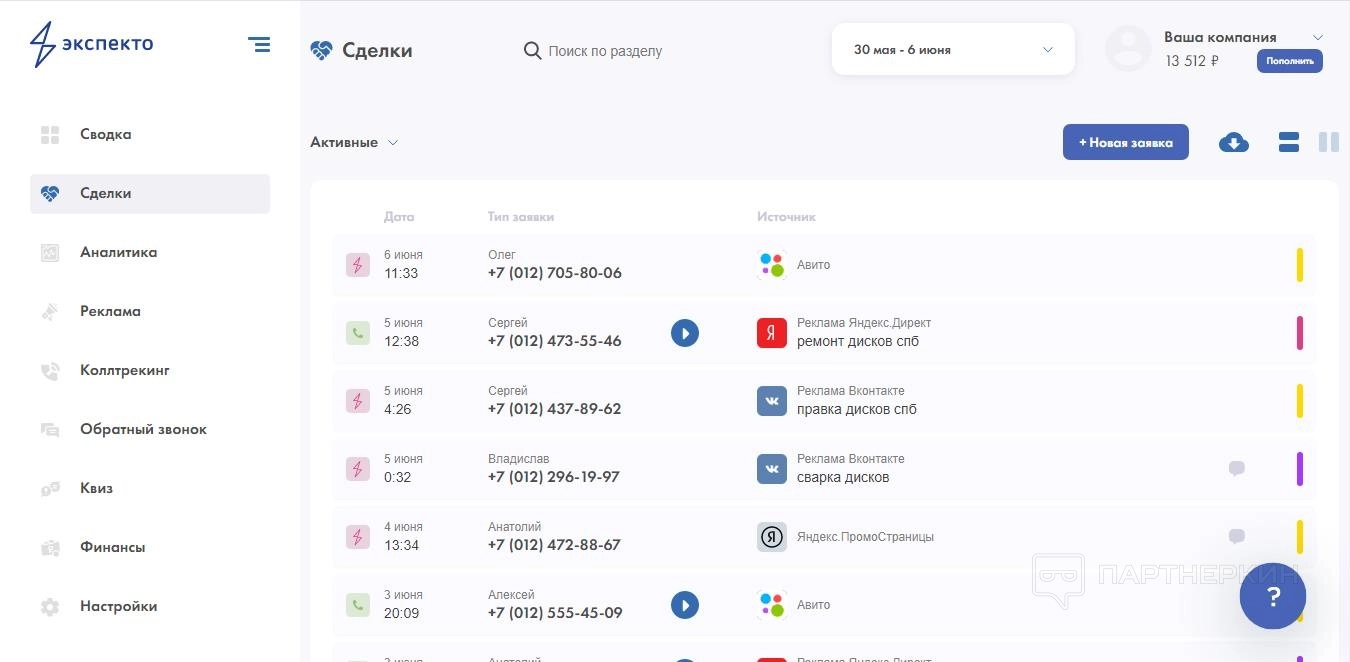Click lightning icon for Владислав row
This screenshot has width=1350, height=662.
358,469
